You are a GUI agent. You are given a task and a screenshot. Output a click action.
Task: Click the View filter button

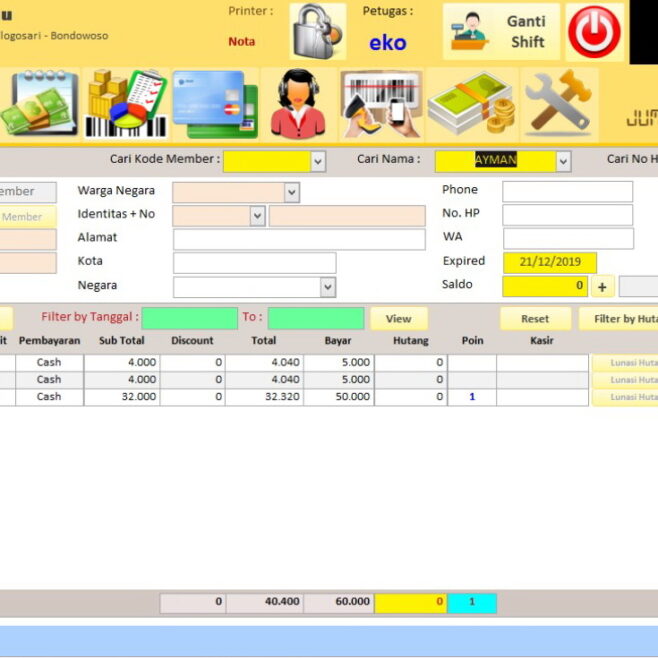pyautogui.click(x=398, y=319)
